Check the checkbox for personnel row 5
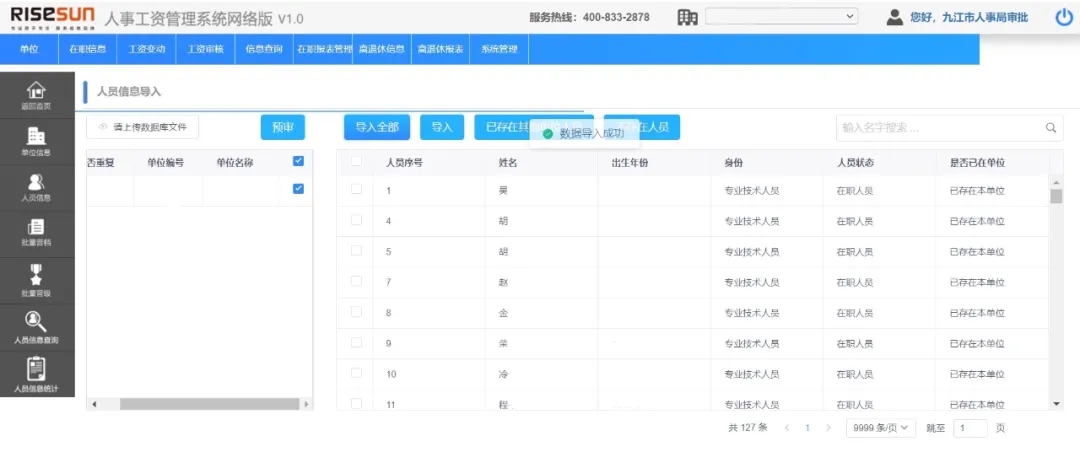This screenshot has height=452, width=1080. click(x=357, y=251)
